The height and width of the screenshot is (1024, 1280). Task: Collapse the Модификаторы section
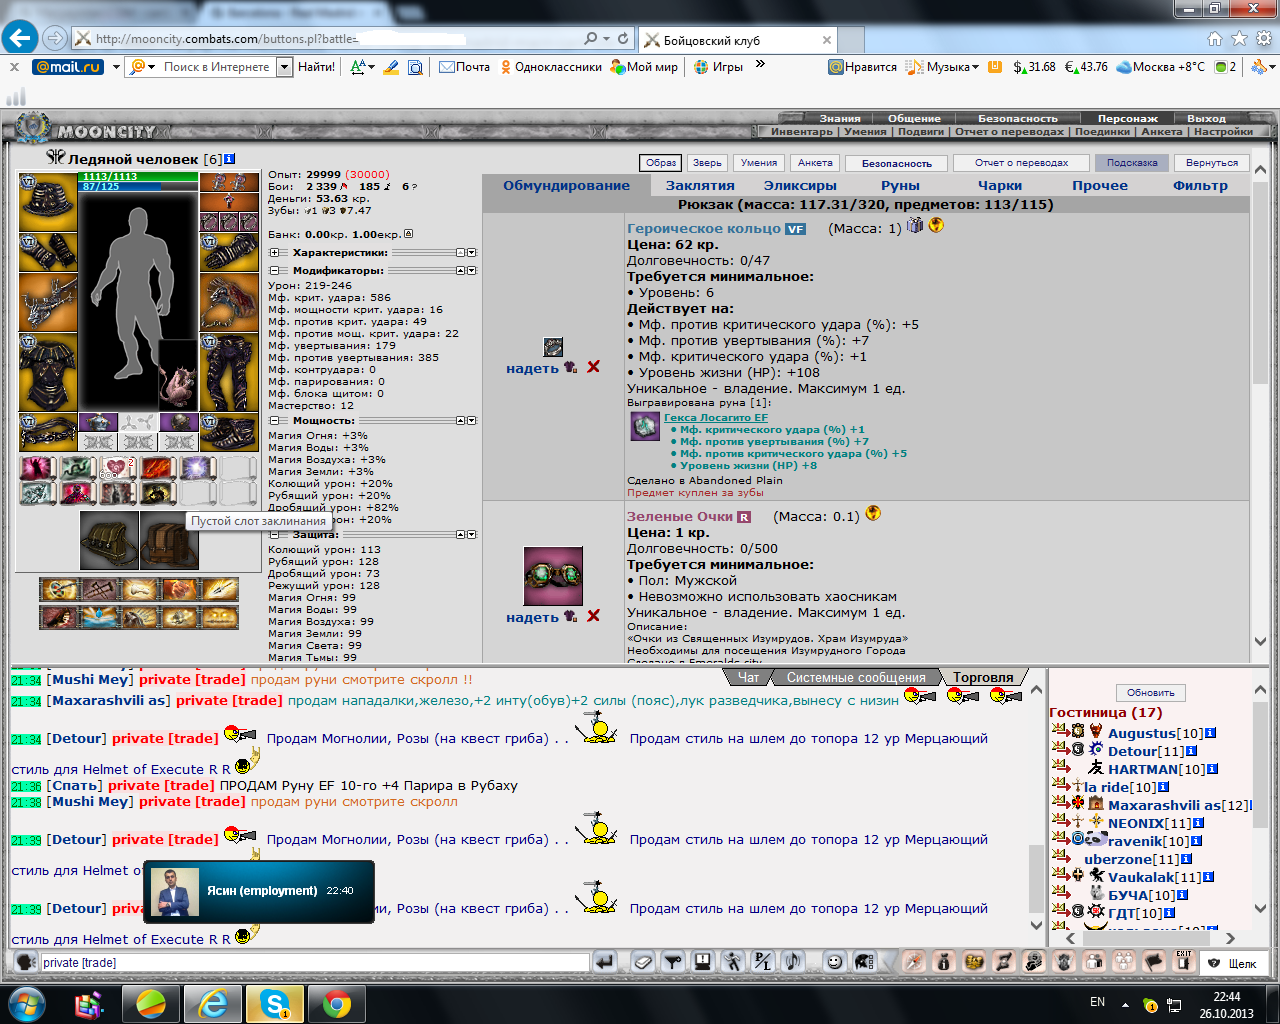point(273,271)
